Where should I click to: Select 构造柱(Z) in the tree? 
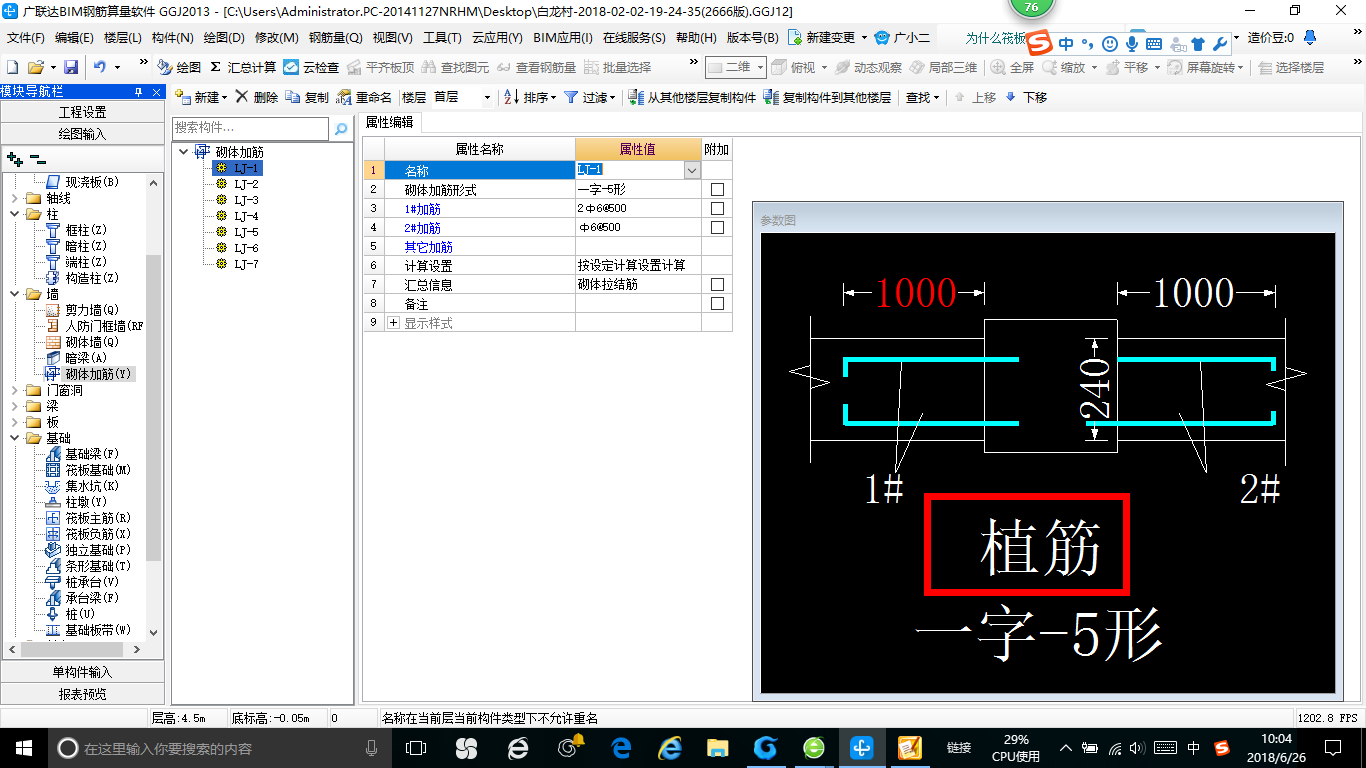coord(90,278)
